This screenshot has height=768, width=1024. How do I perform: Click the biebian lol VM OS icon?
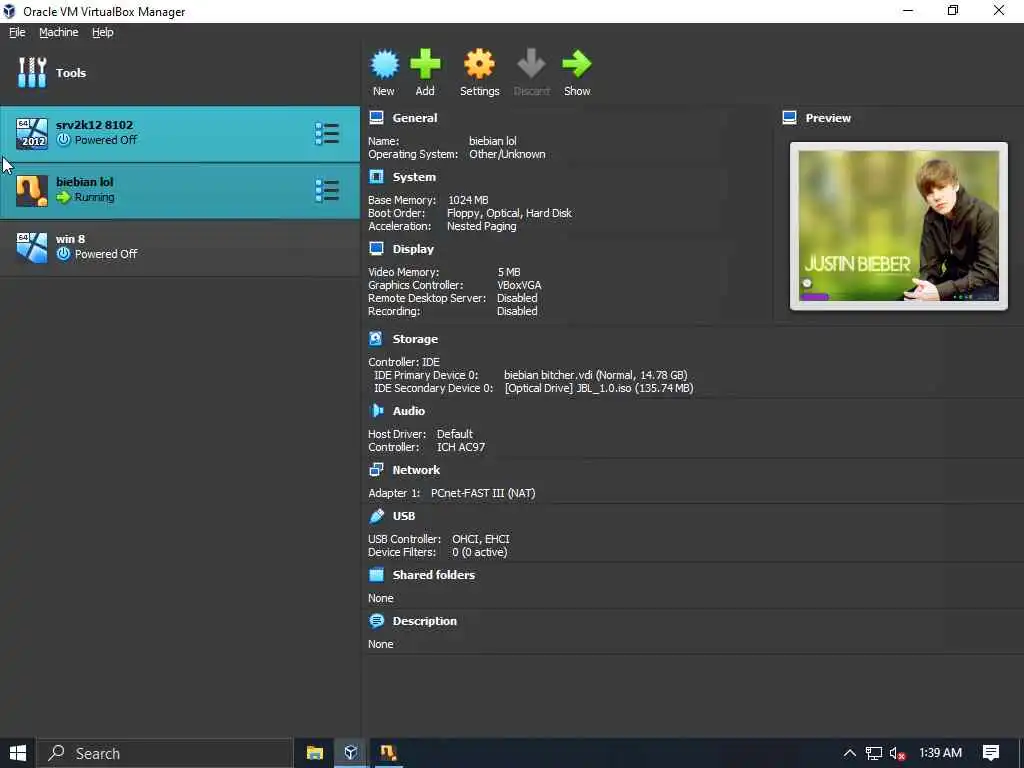[x=32, y=191]
